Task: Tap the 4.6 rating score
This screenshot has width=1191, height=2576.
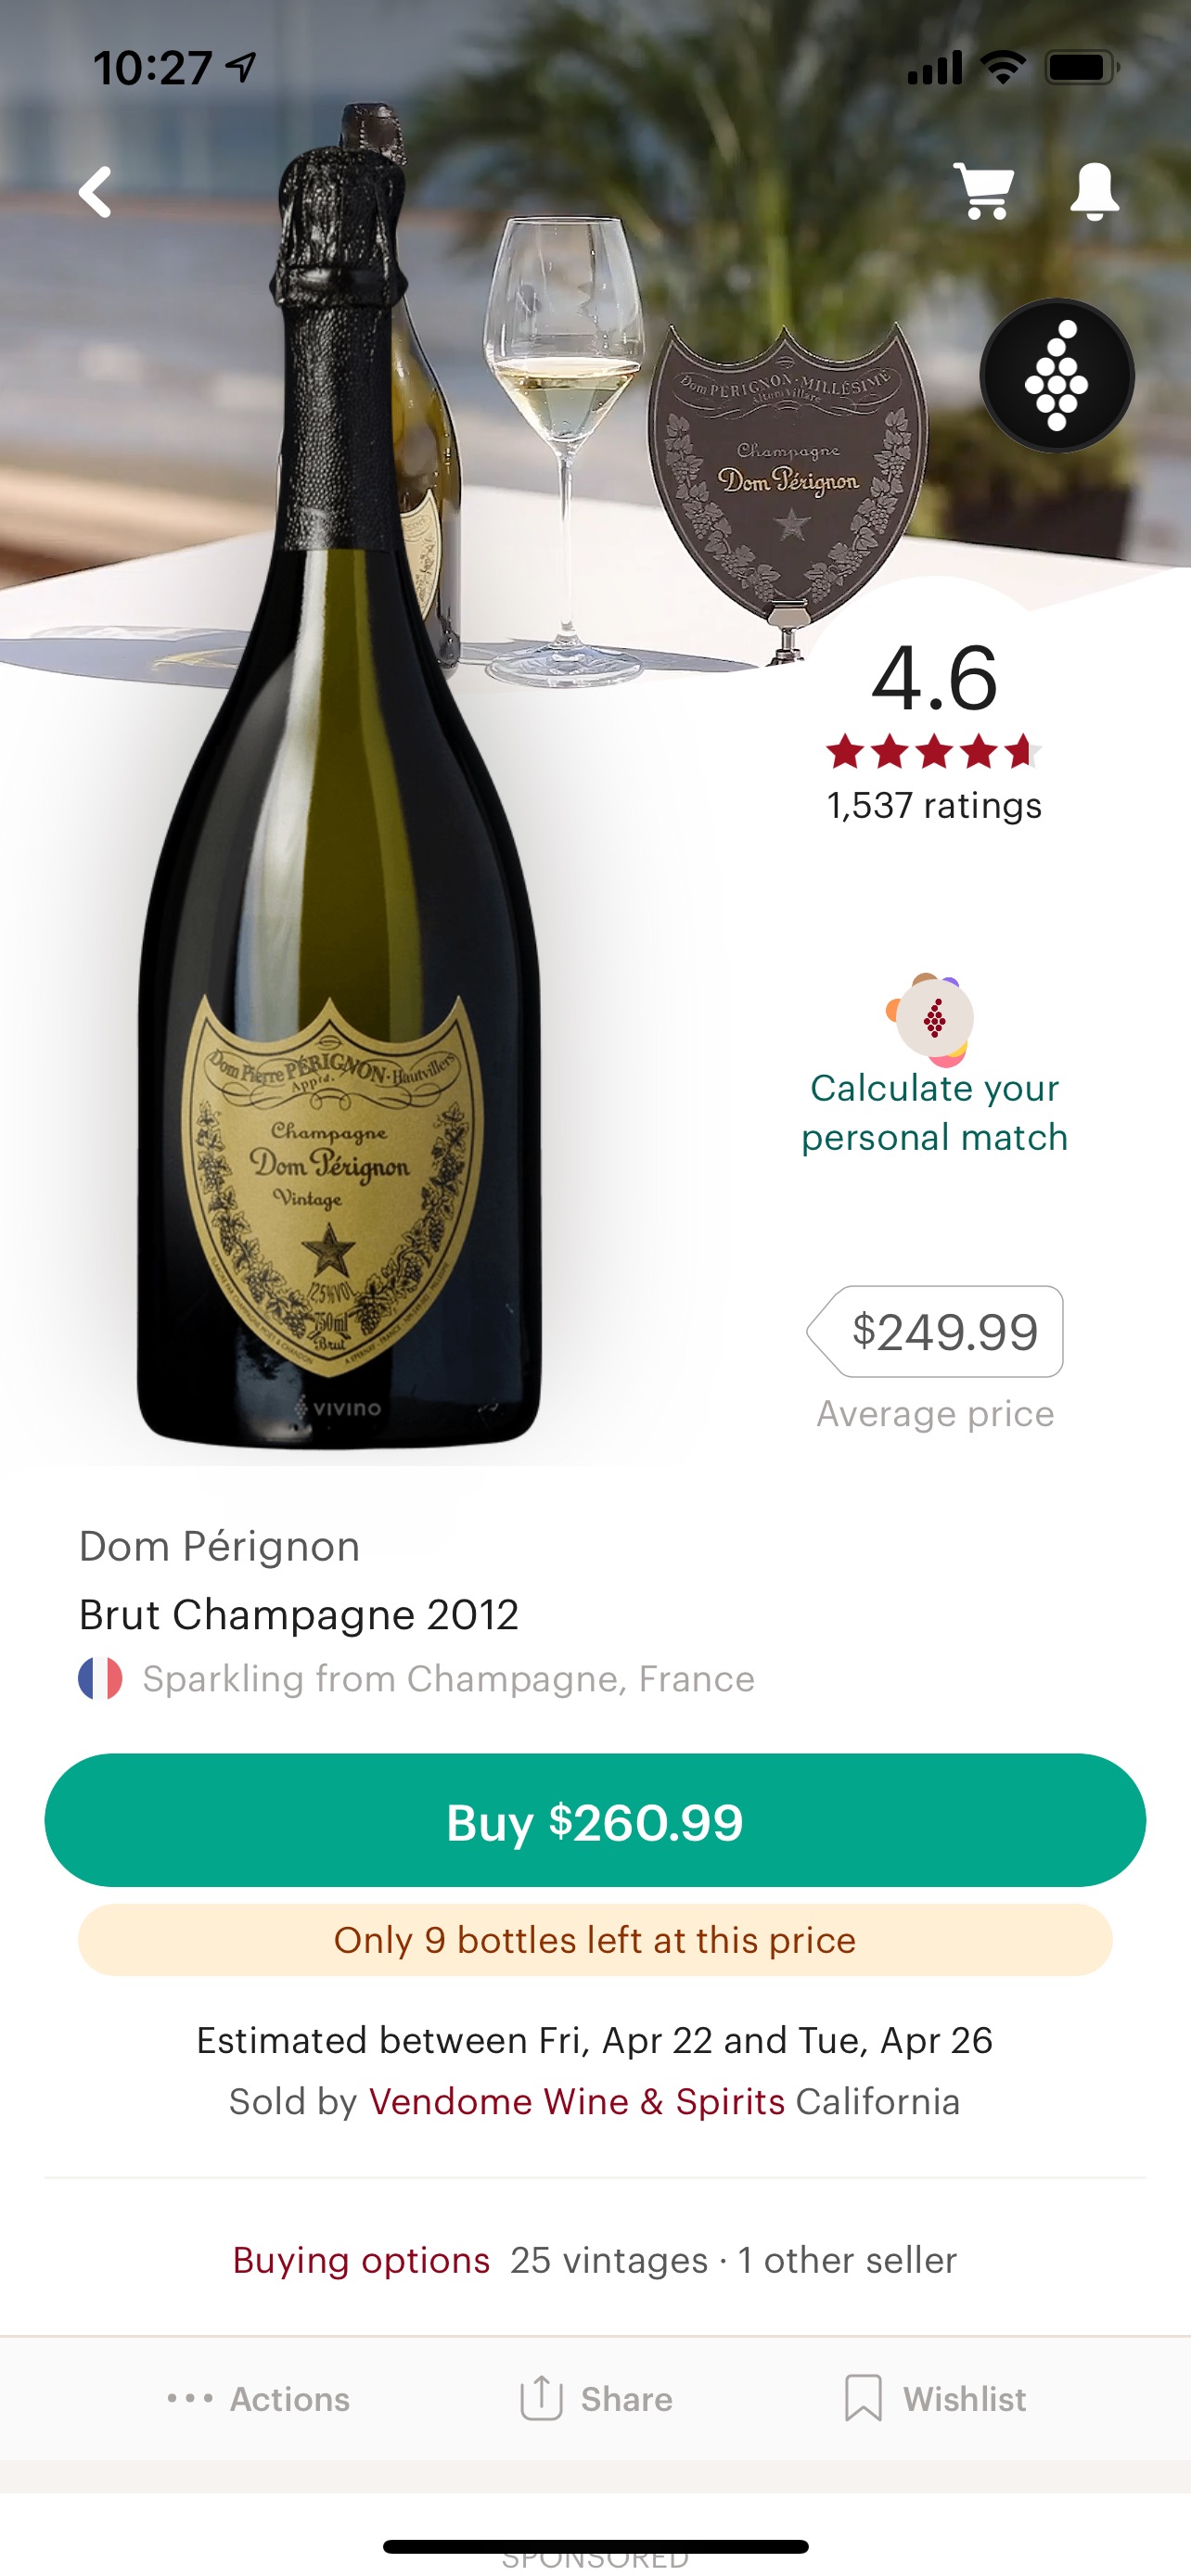Action: [934, 679]
